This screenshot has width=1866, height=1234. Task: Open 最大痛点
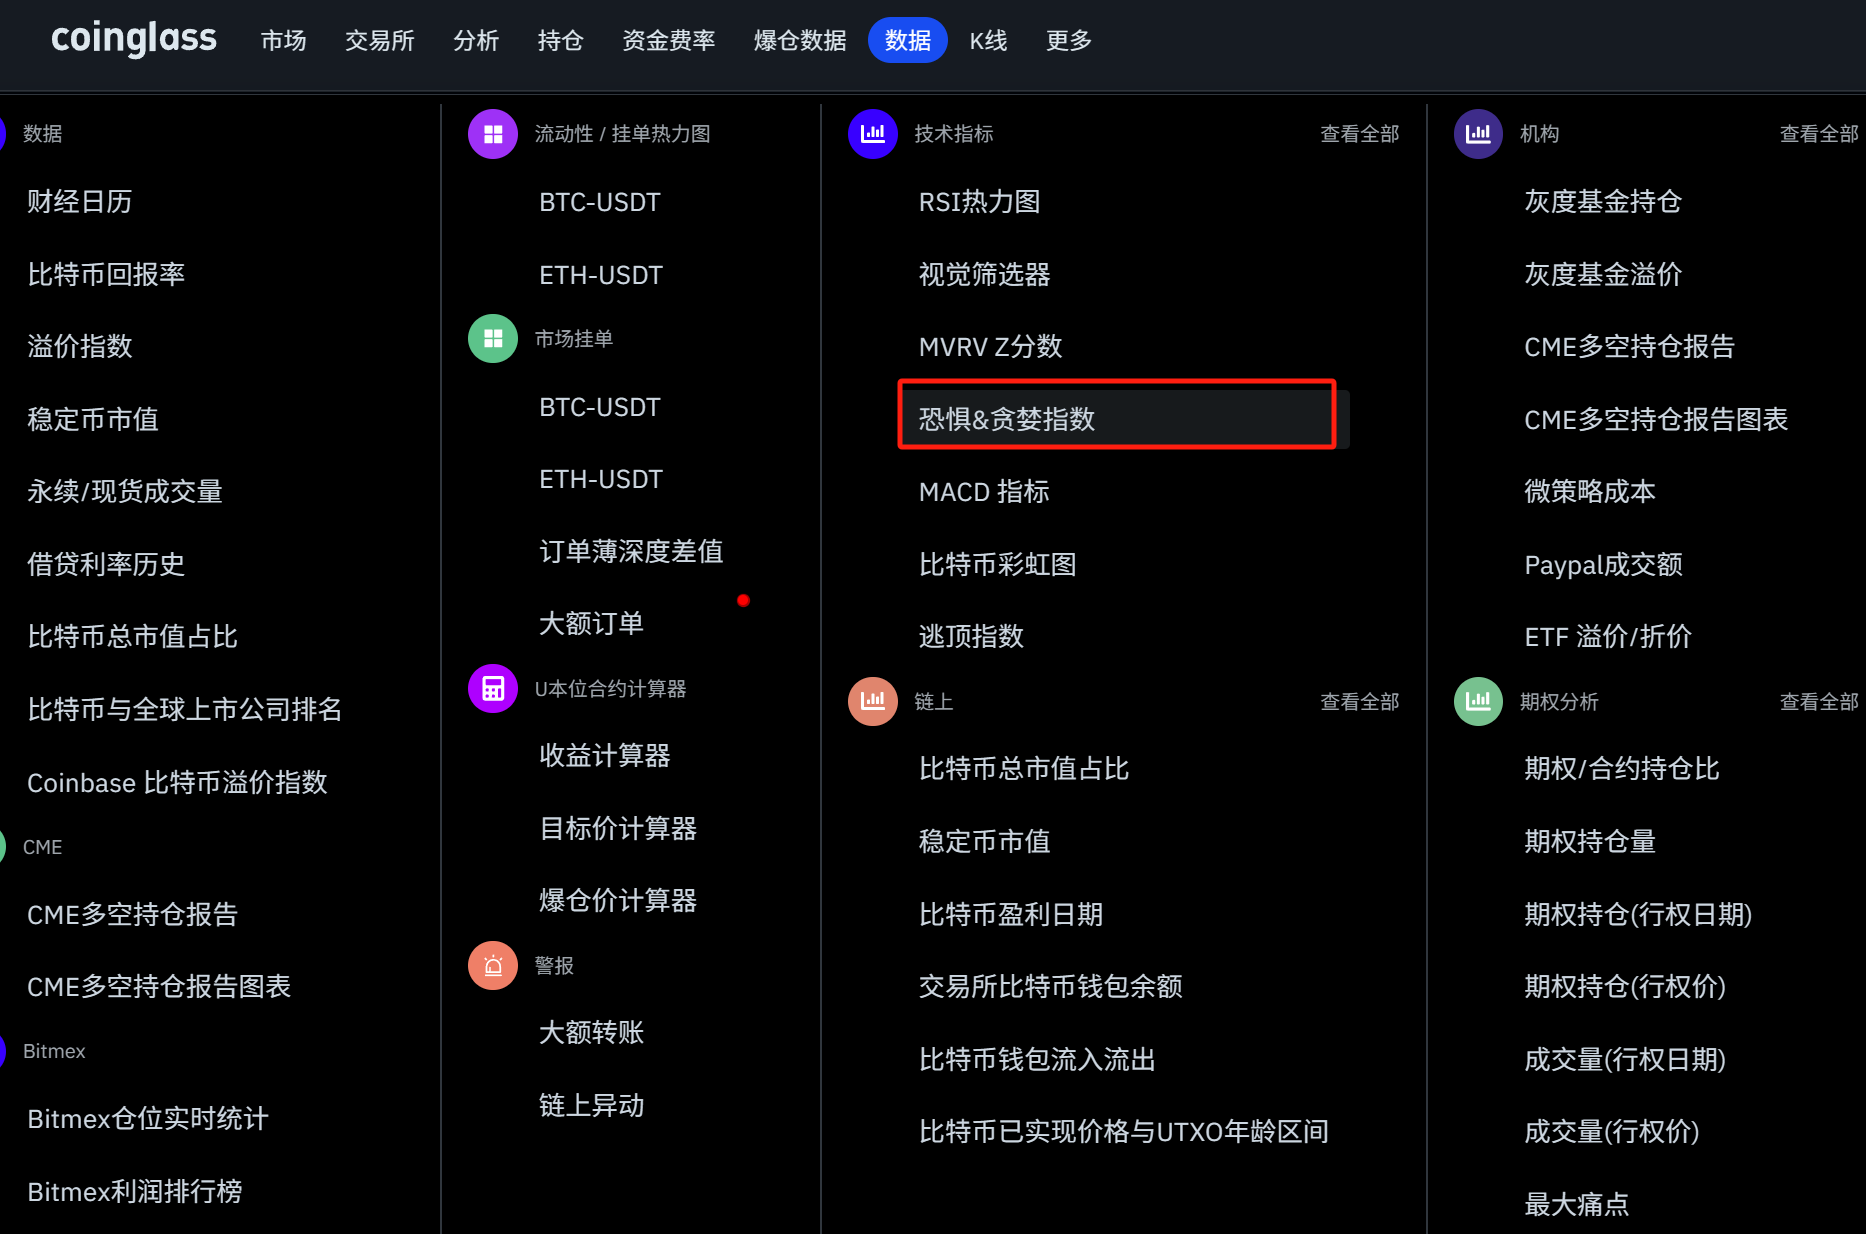1577,1205
